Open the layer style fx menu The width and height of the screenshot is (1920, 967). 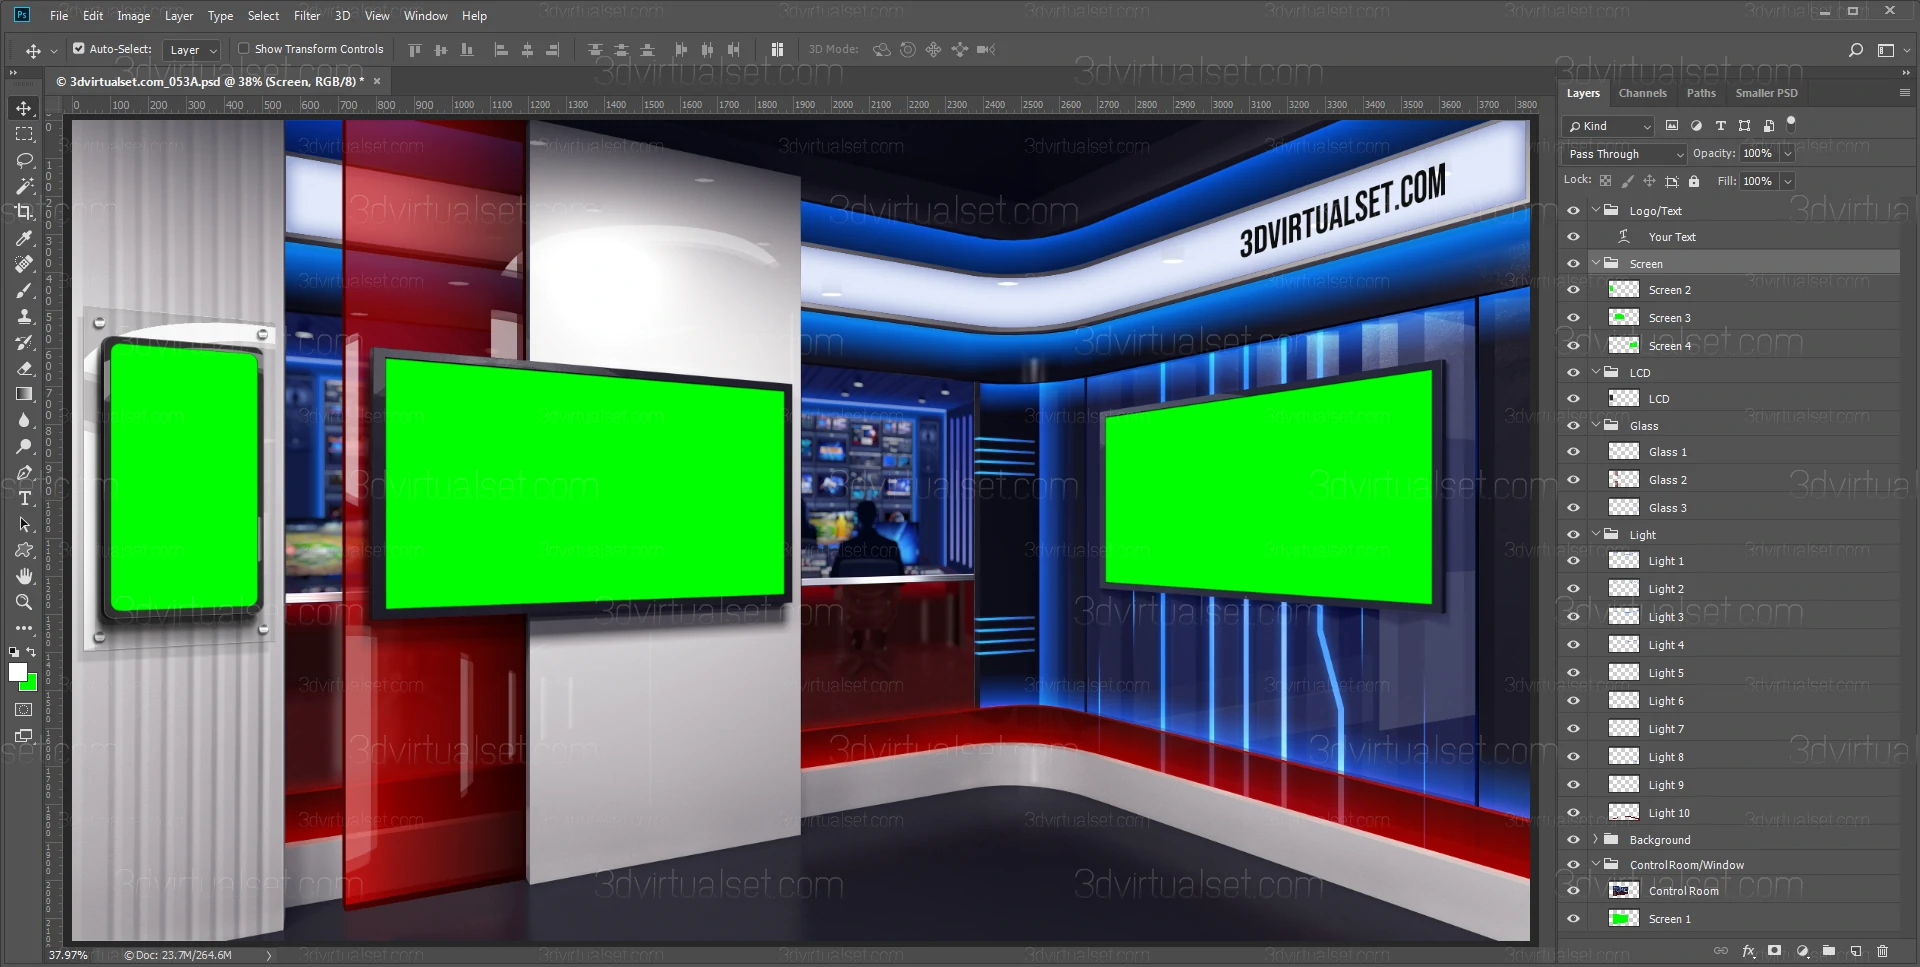1748,951
